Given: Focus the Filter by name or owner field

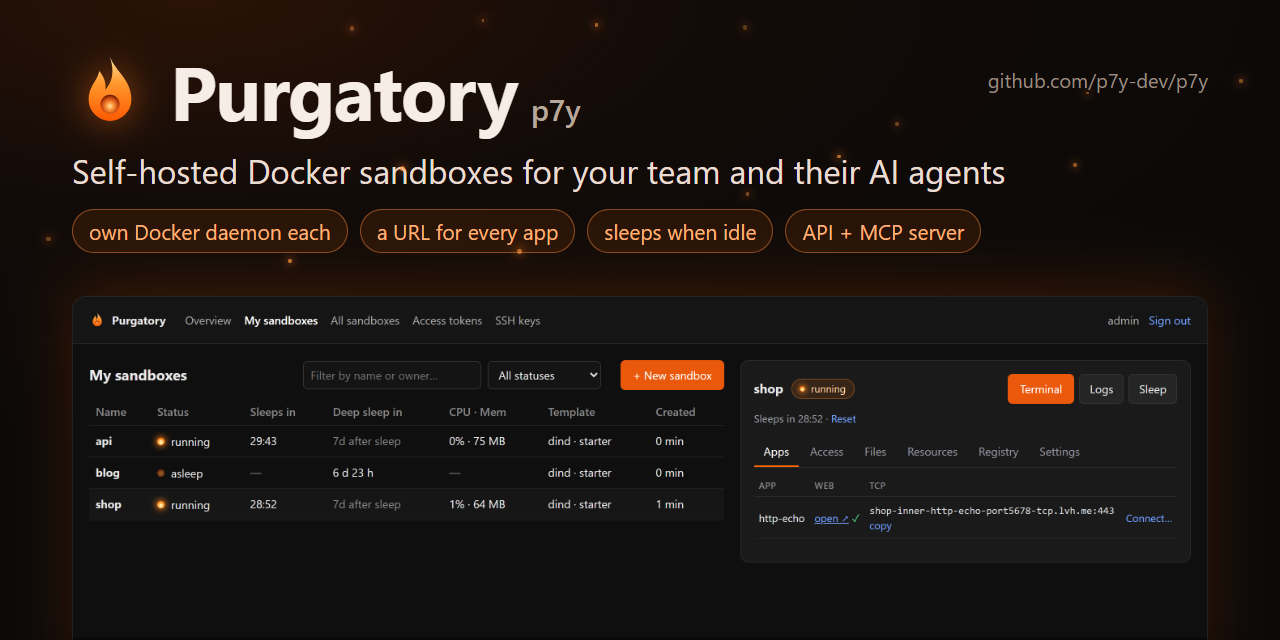Looking at the screenshot, I should (x=392, y=375).
